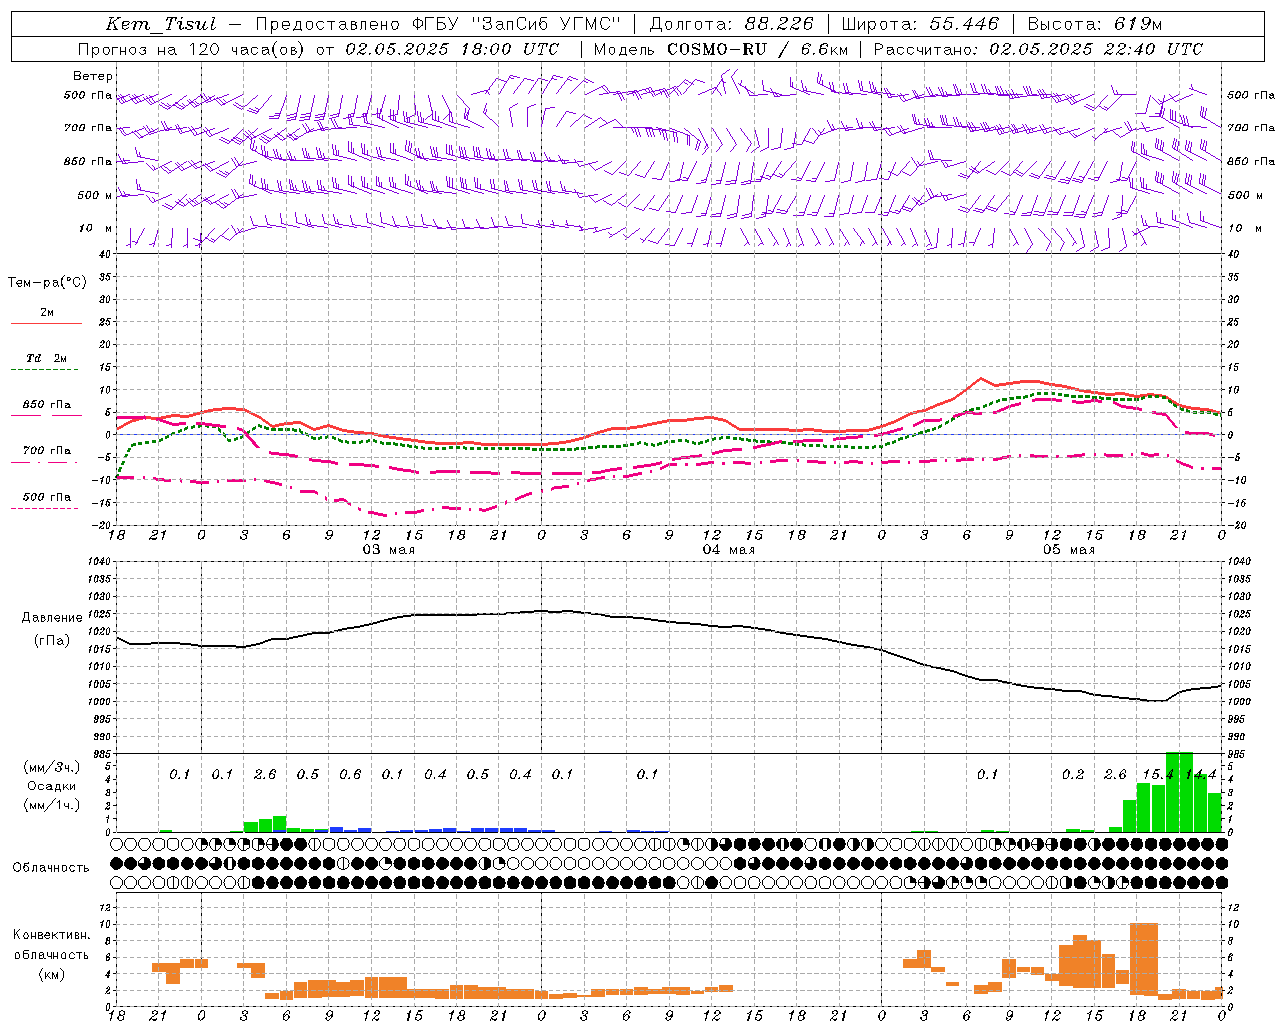Select the '(км)' convective height units label
The height and width of the screenshot is (1024, 1280).
point(51,974)
